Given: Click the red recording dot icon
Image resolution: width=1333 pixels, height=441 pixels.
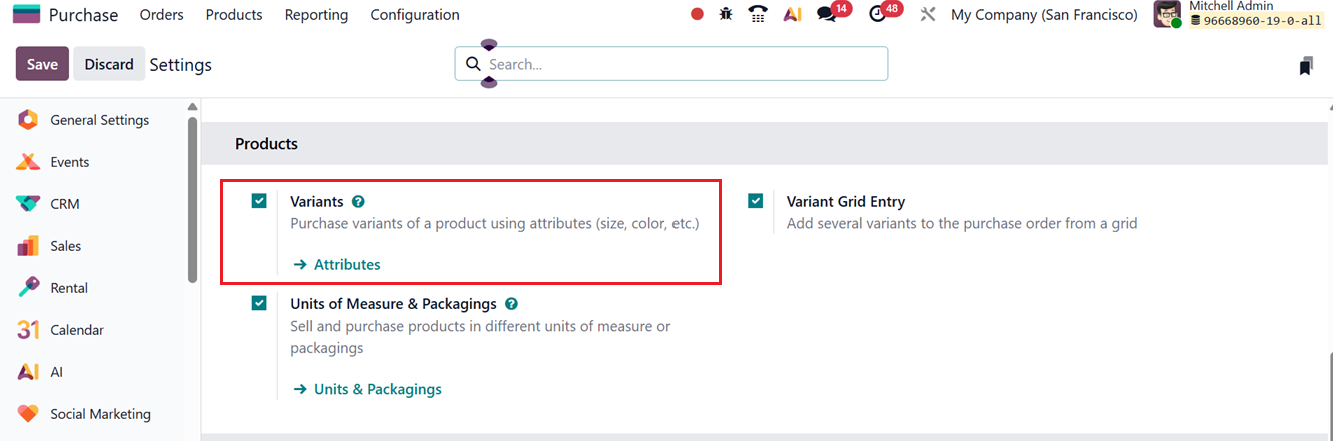Looking at the screenshot, I should point(697,15).
